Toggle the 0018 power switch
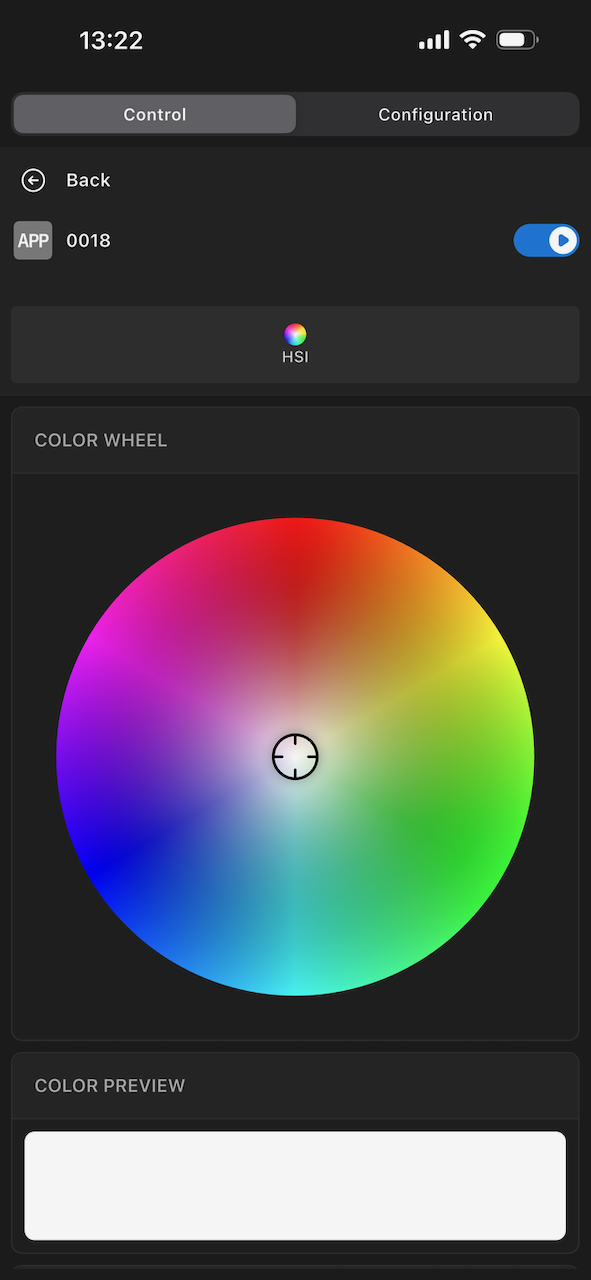 pyautogui.click(x=546, y=241)
